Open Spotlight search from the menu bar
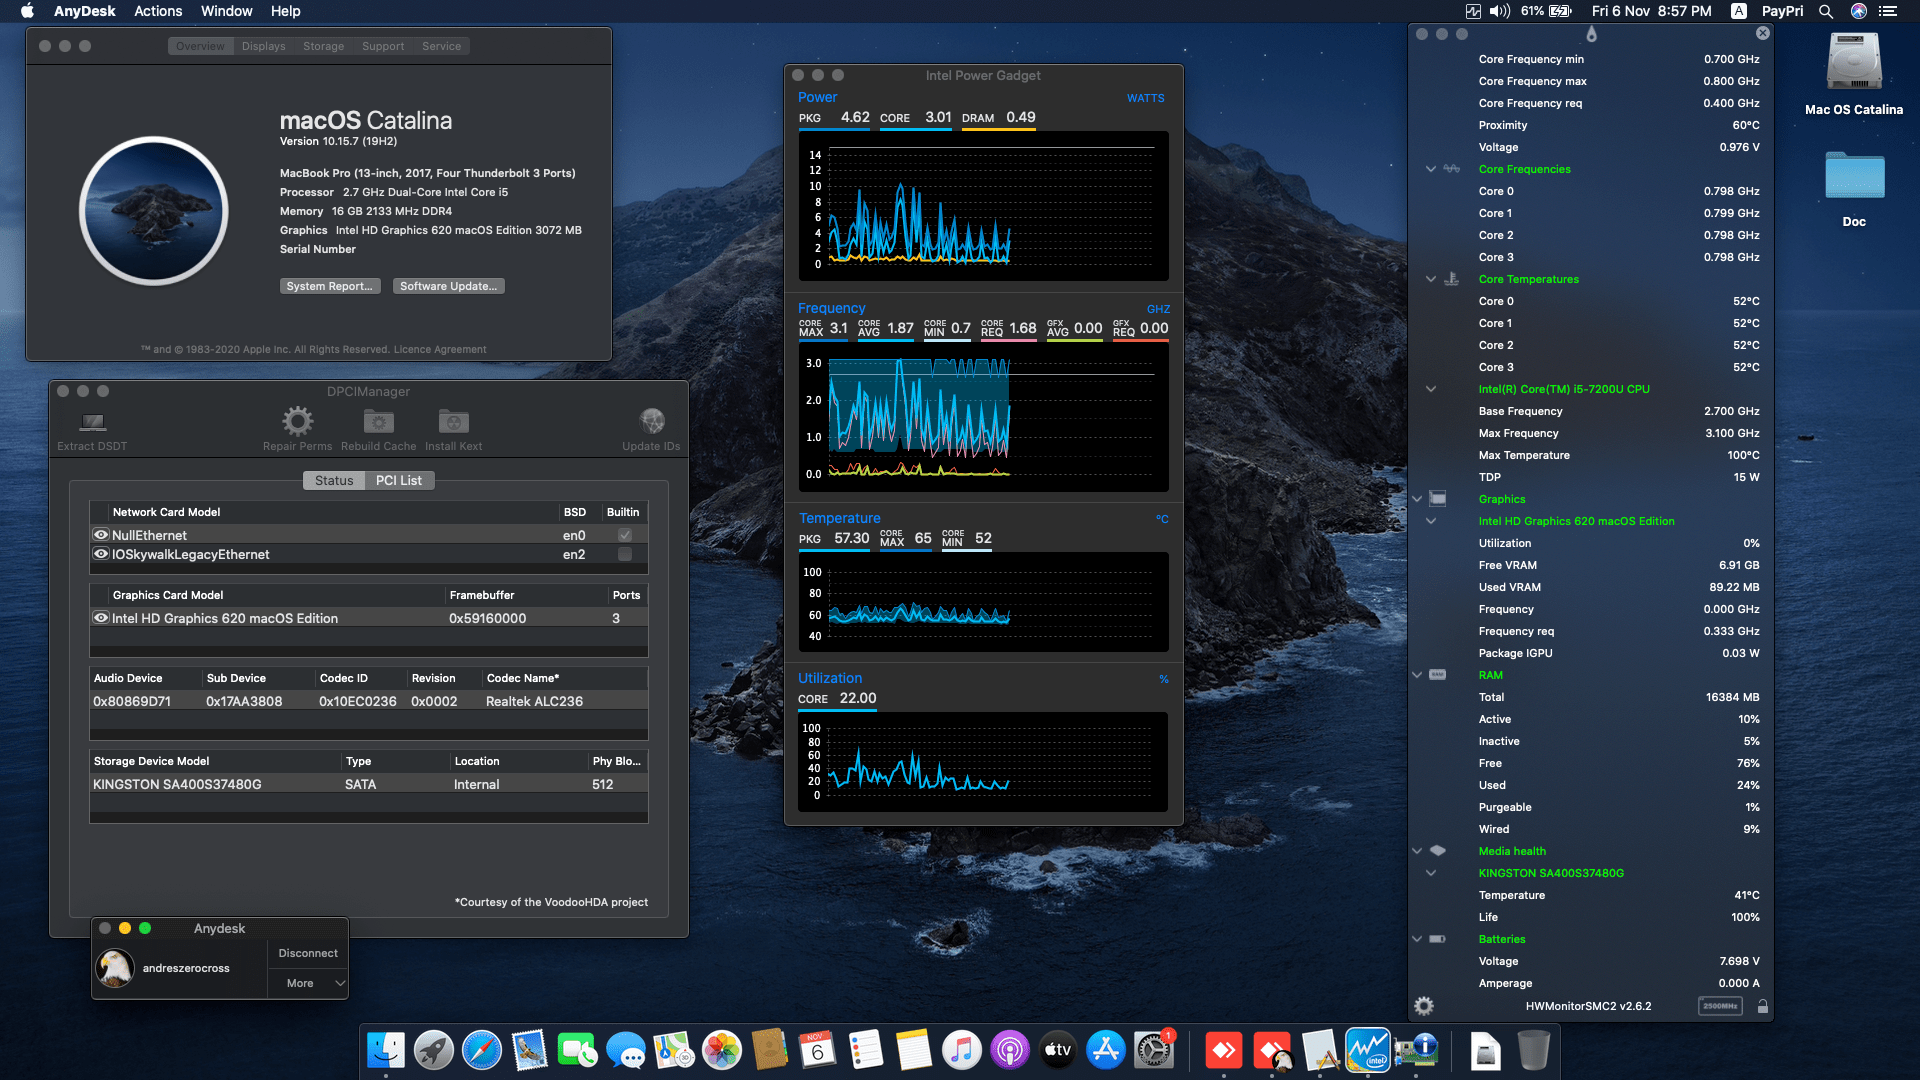This screenshot has height=1080, width=1920. tap(1826, 11)
